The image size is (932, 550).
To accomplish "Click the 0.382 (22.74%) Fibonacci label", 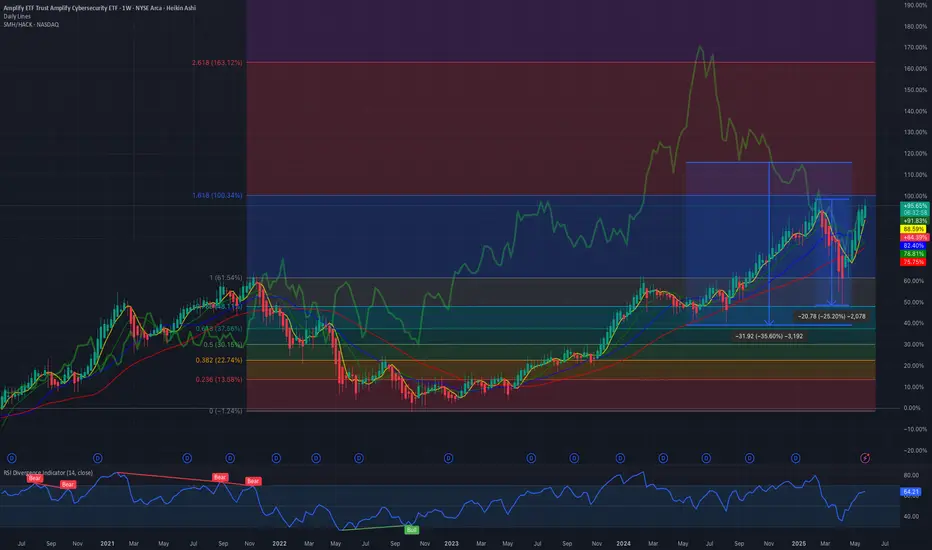I will [219, 360].
